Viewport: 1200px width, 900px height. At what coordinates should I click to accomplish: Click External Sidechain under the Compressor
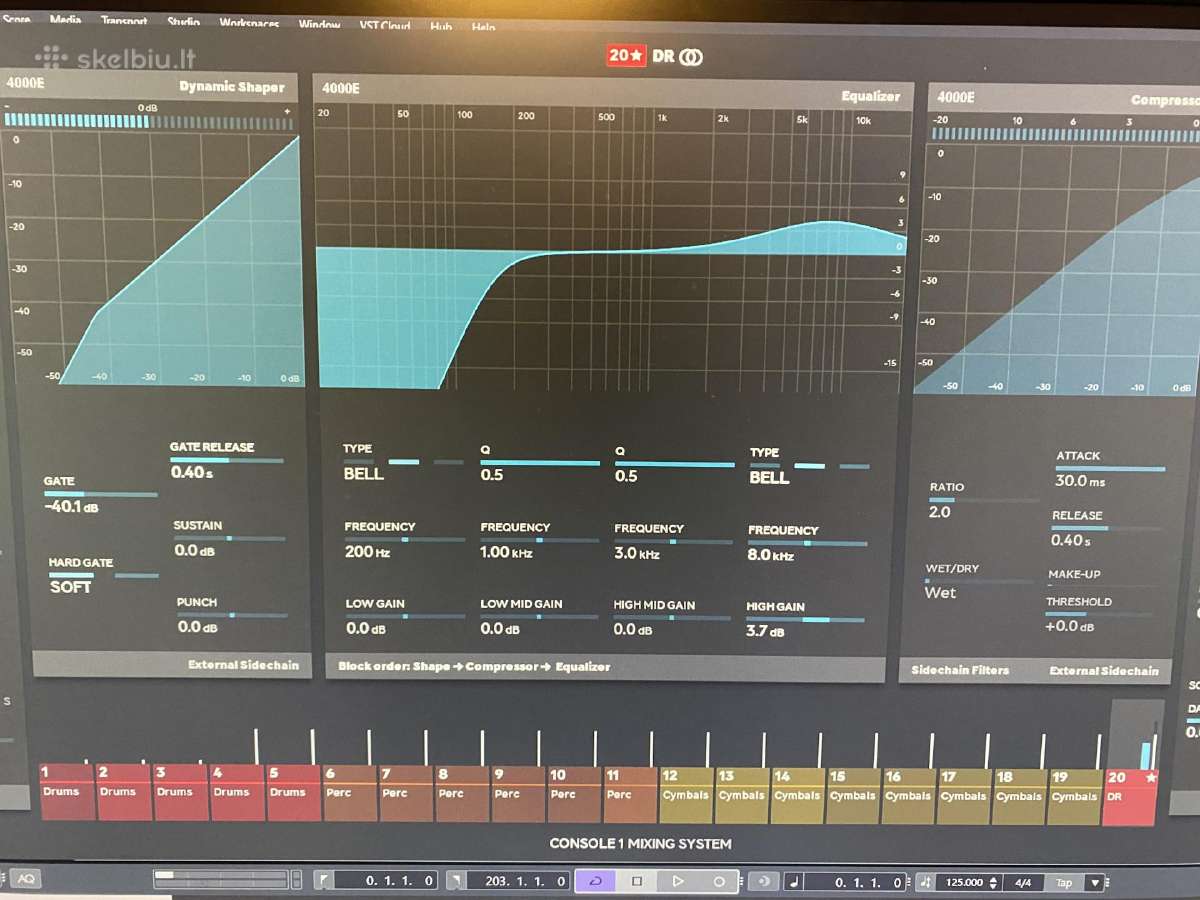click(1104, 670)
